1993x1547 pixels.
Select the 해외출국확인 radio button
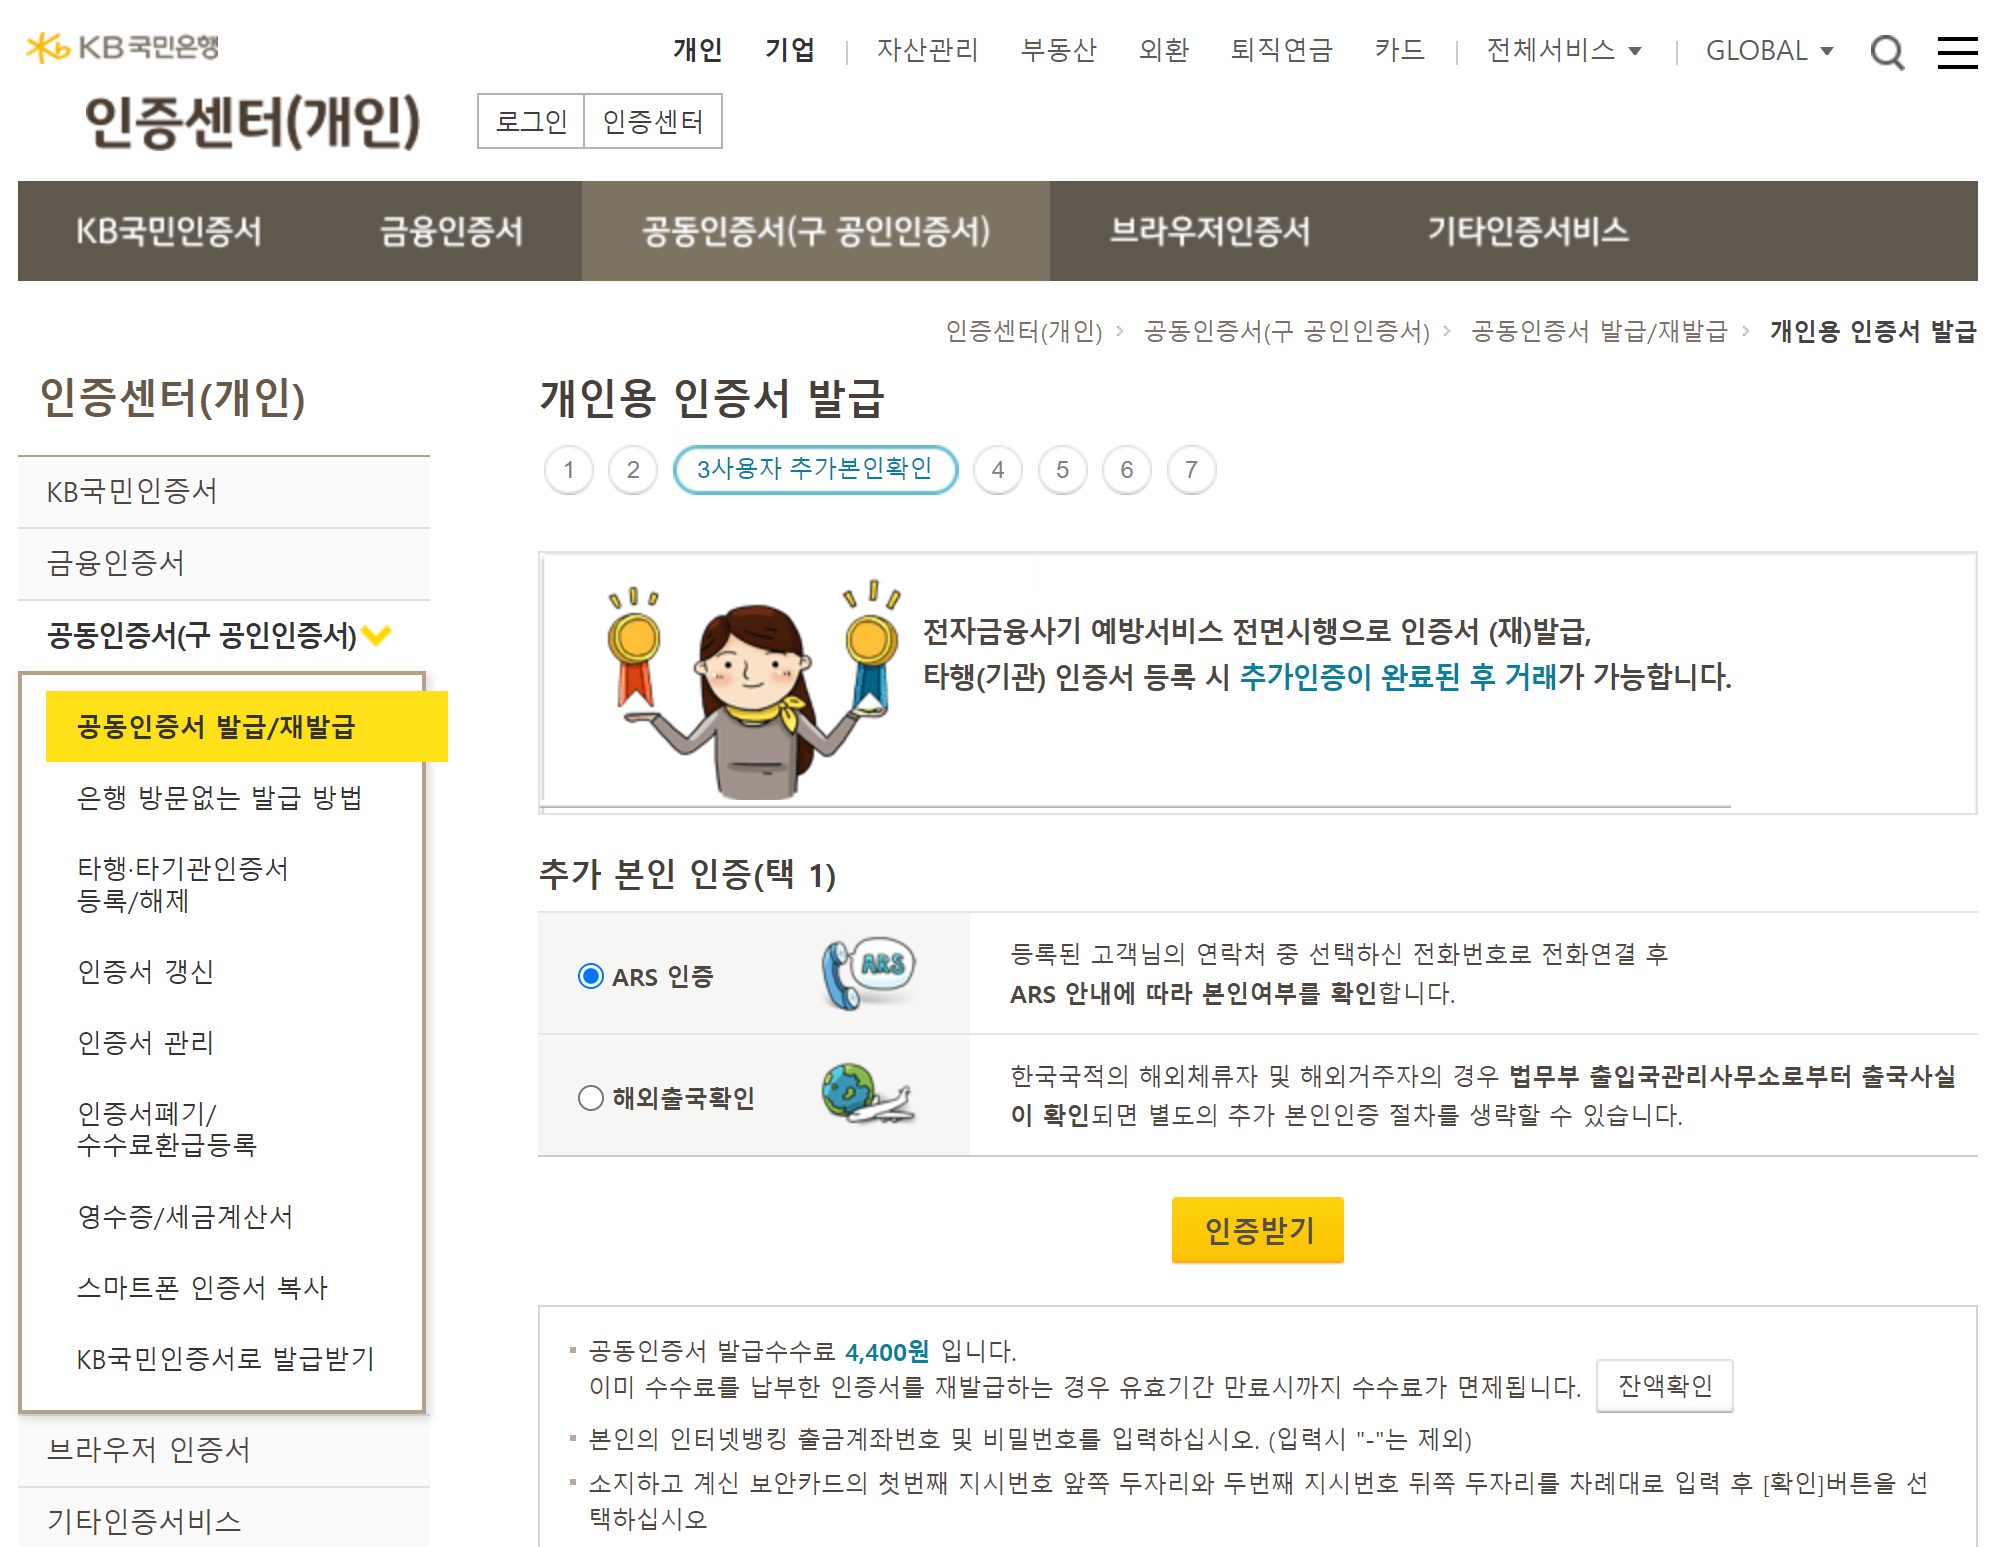[x=591, y=1098]
